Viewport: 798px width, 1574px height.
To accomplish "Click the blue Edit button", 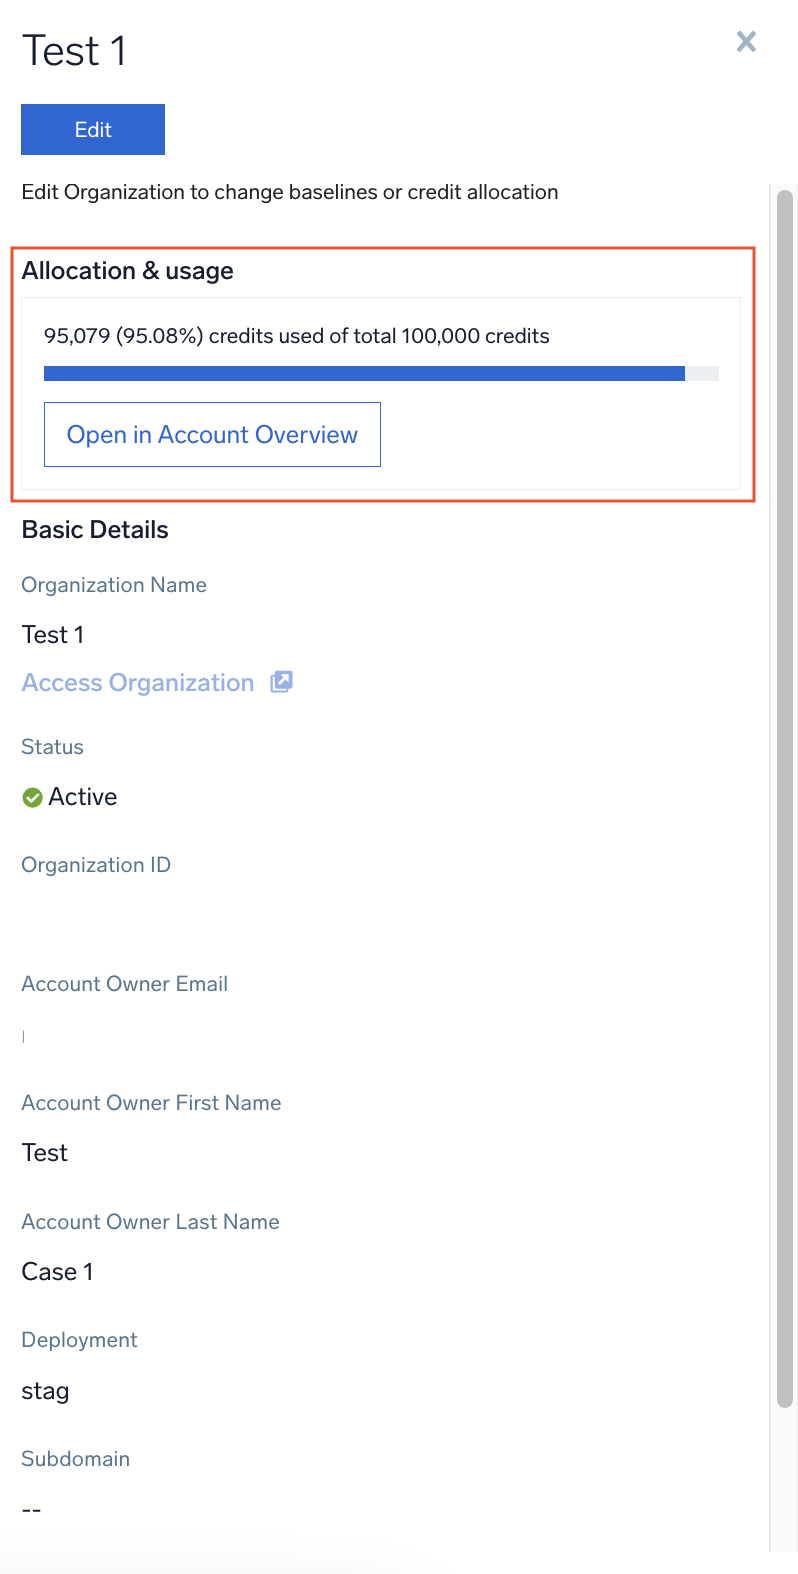I will coord(93,130).
